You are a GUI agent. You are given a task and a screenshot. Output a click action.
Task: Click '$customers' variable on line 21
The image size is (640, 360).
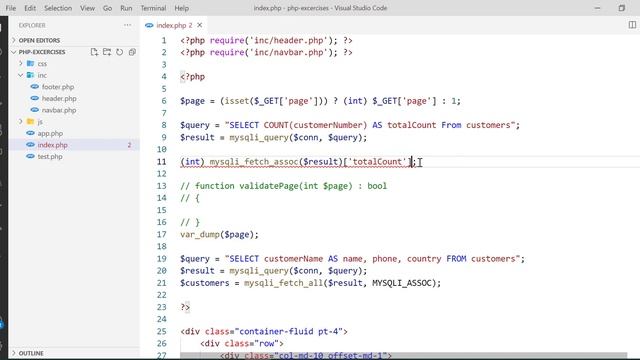pyautogui.click(x=204, y=283)
